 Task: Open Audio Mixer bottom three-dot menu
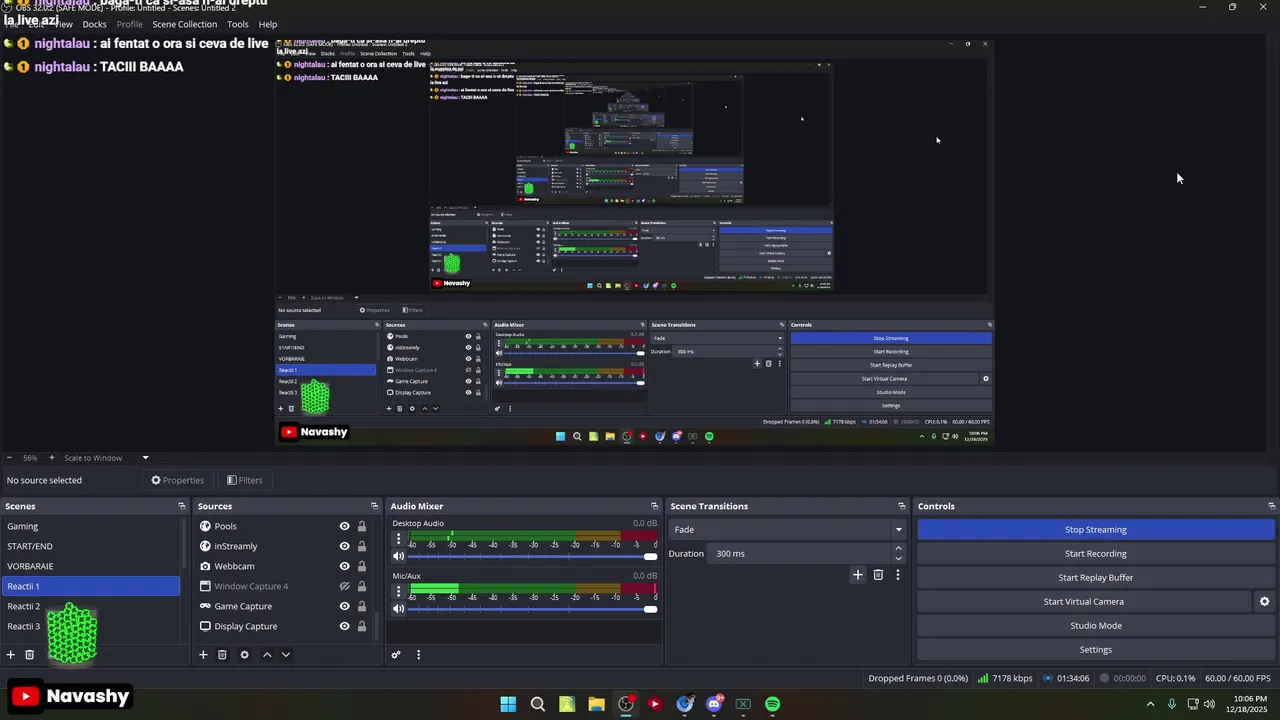[418, 655]
